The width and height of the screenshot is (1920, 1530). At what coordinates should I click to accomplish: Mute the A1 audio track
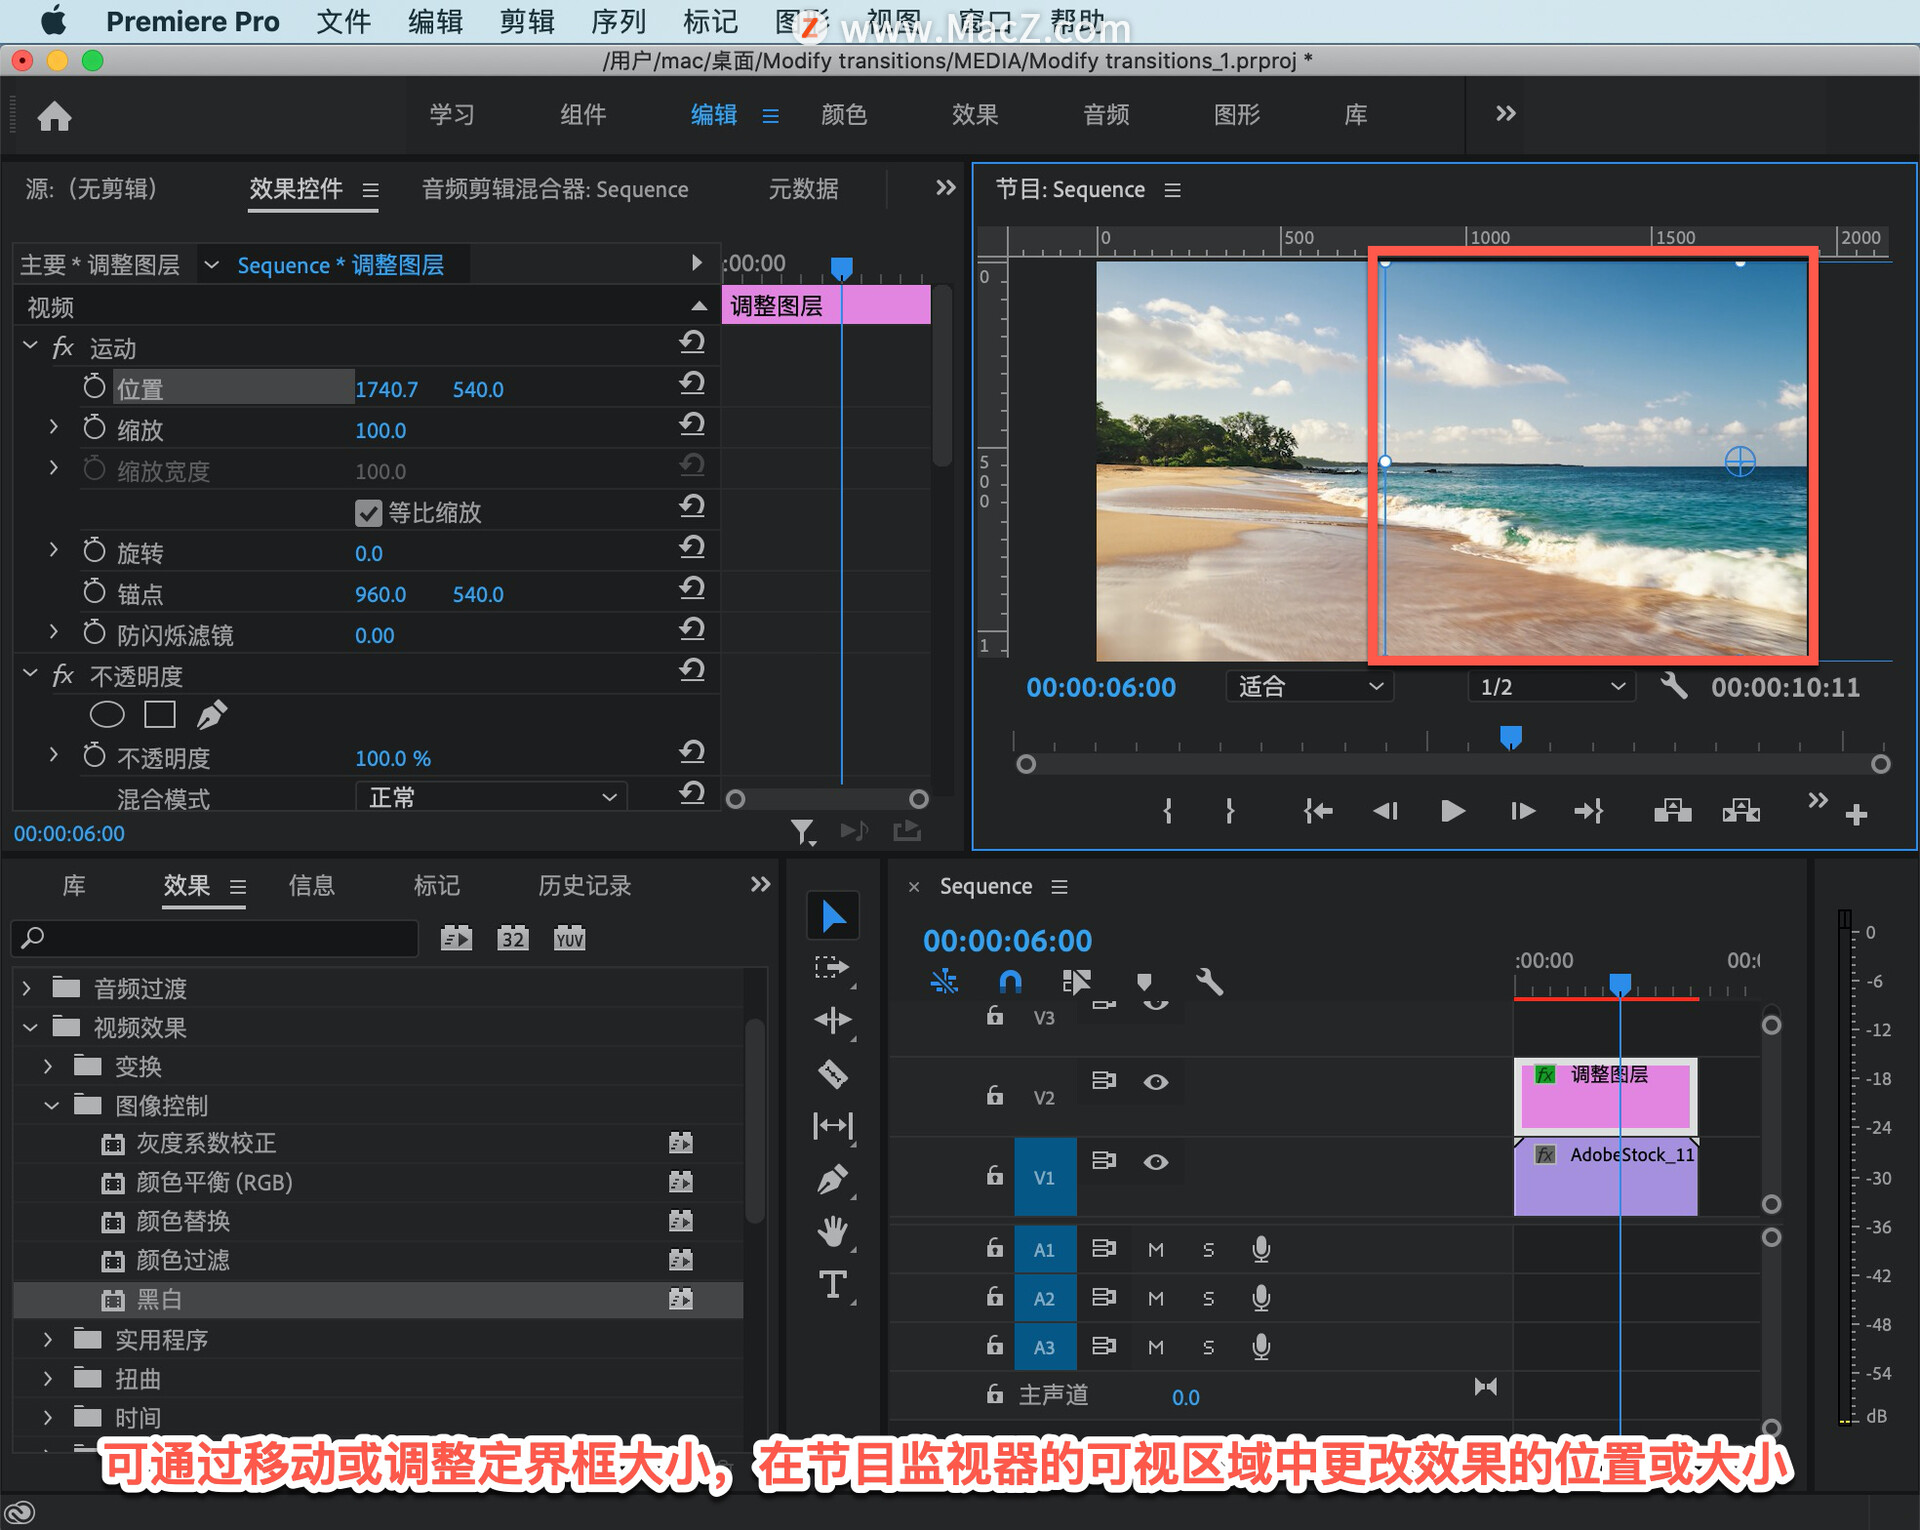tap(1156, 1250)
